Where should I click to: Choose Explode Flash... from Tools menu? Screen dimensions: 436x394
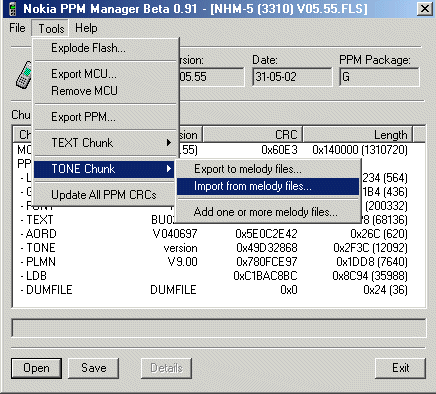[106, 48]
